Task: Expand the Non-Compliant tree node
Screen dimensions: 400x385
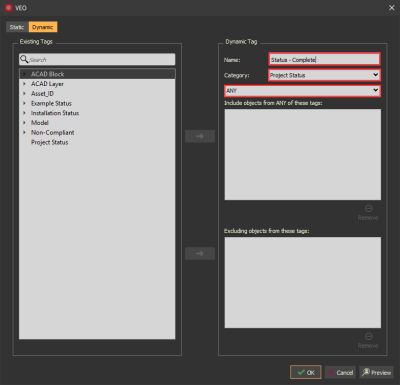Action: 24,132
